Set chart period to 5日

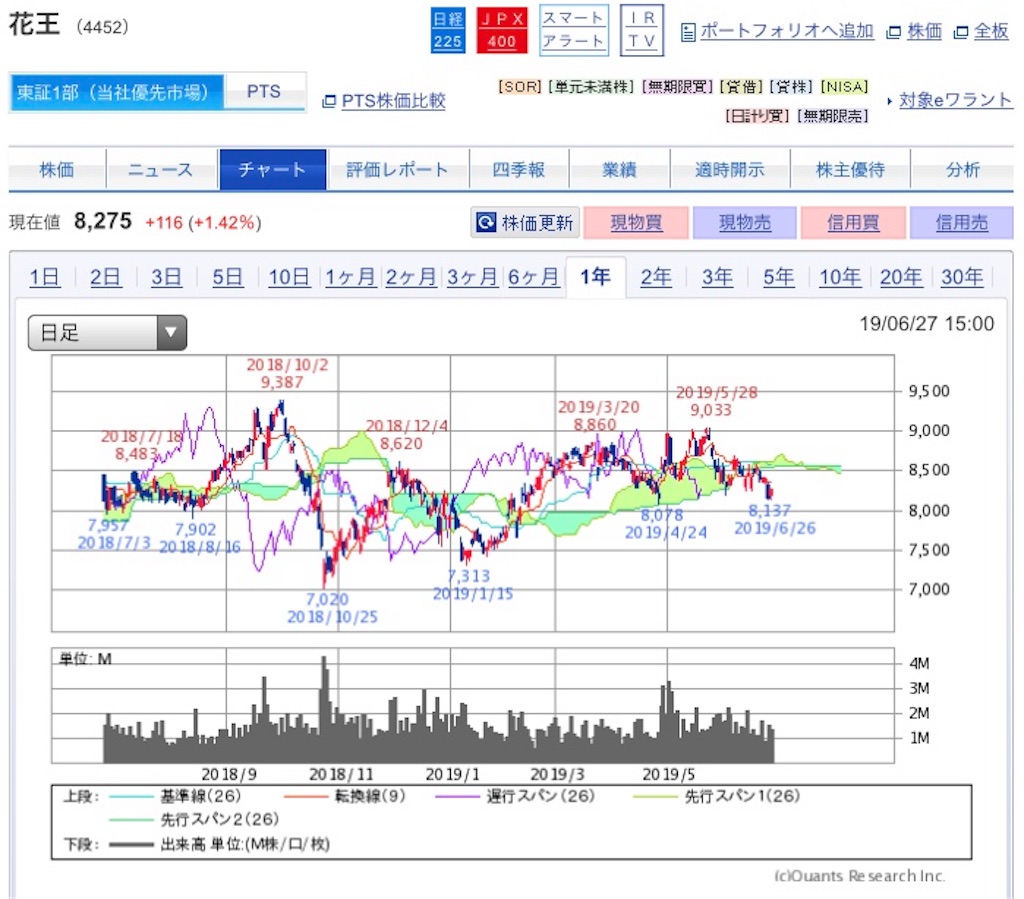click(227, 277)
